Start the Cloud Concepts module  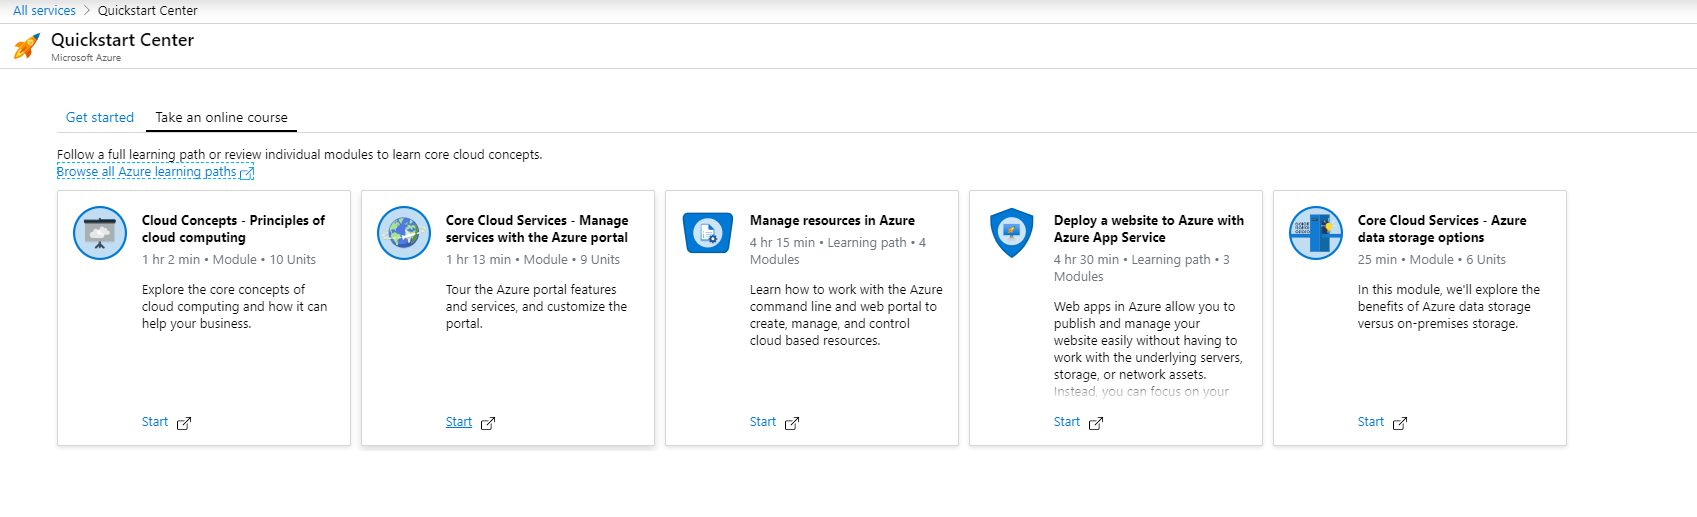[155, 422]
